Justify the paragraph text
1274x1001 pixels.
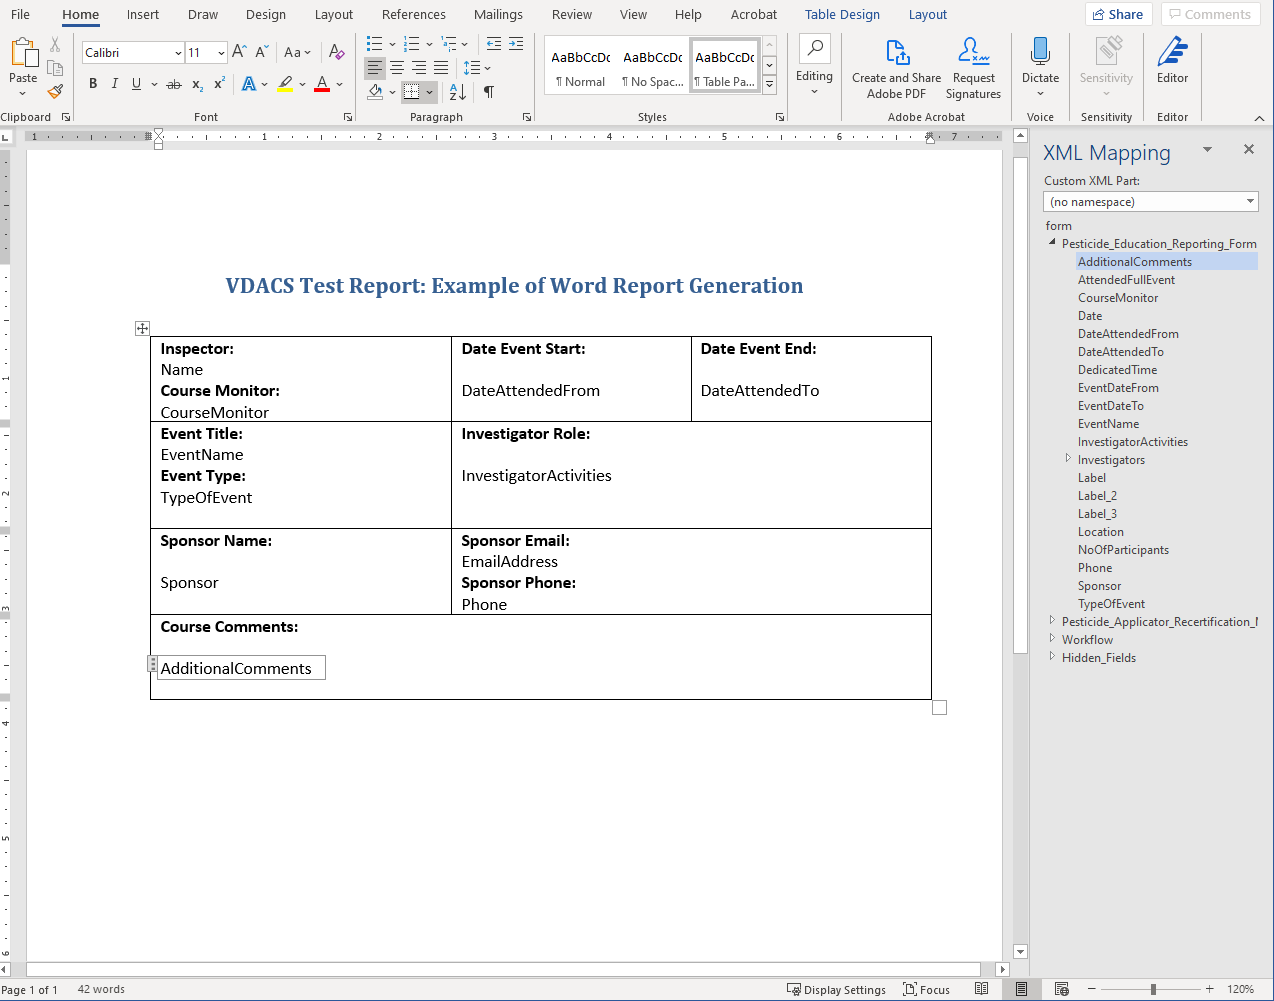441,68
